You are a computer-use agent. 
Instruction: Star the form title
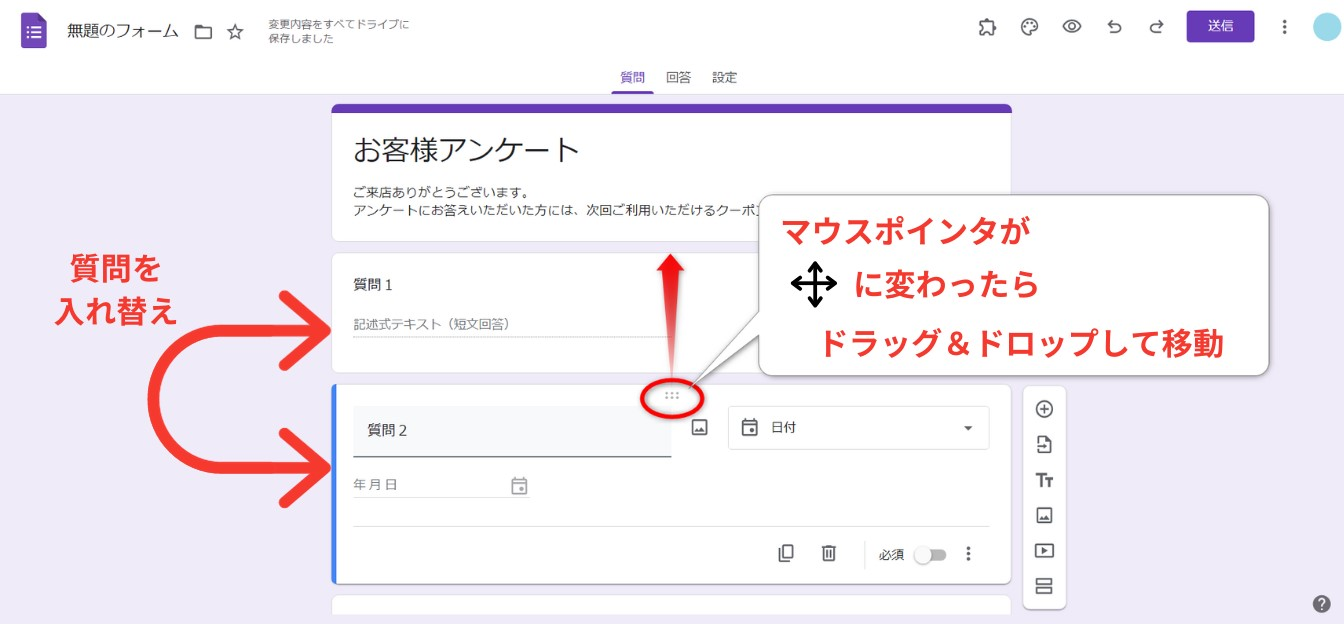tap(235, 32)
